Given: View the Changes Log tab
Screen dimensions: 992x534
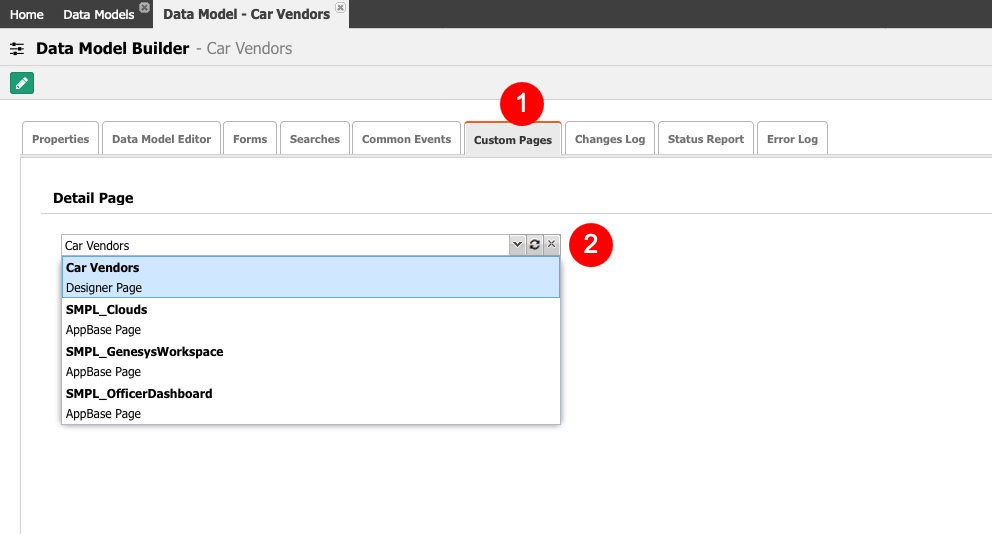Looking at the screenshot, I should 610,139.
